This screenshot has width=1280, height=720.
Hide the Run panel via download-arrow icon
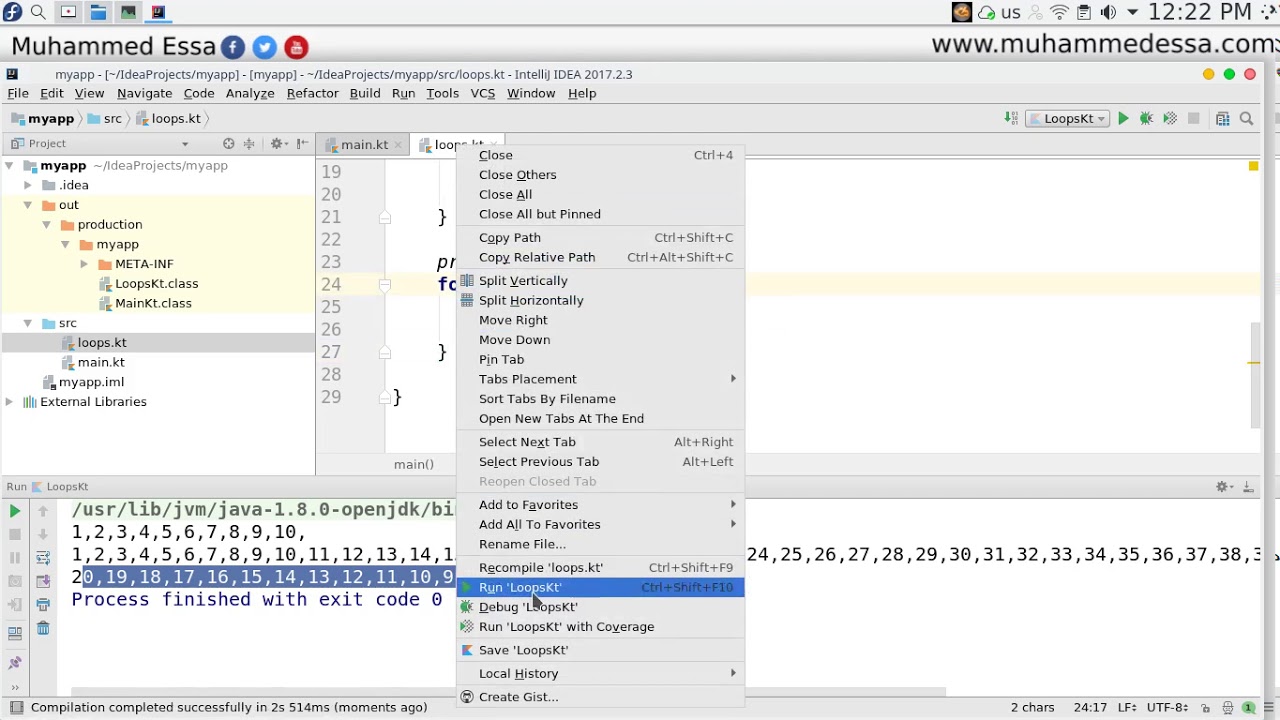(x=1248, y=487)
